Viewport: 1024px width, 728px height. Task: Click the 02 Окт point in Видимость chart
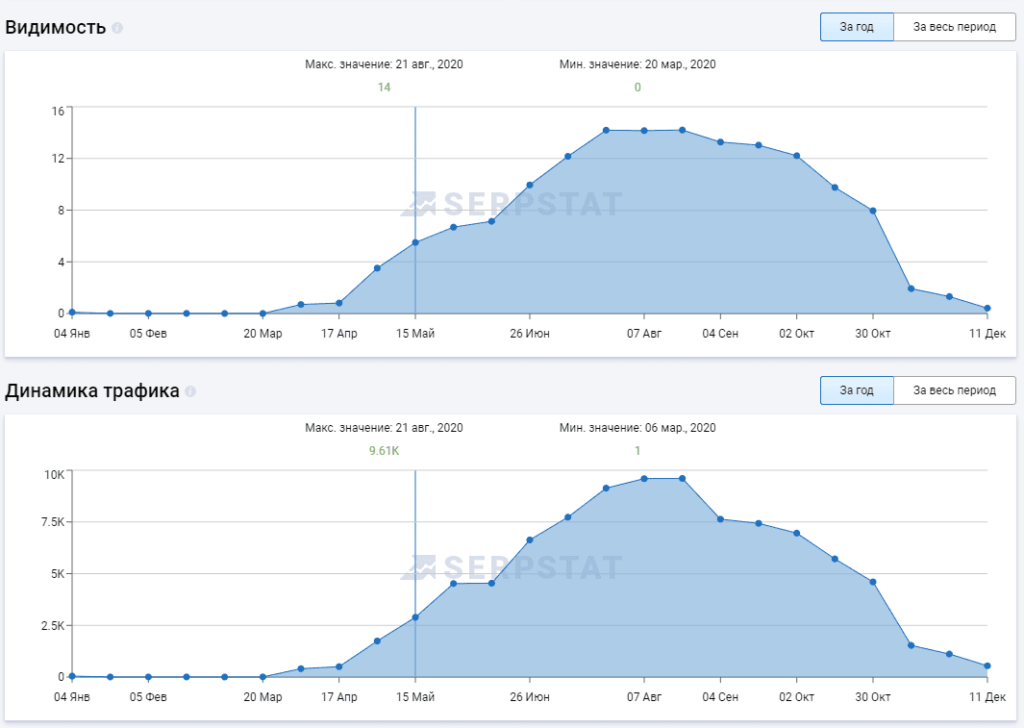797,156
